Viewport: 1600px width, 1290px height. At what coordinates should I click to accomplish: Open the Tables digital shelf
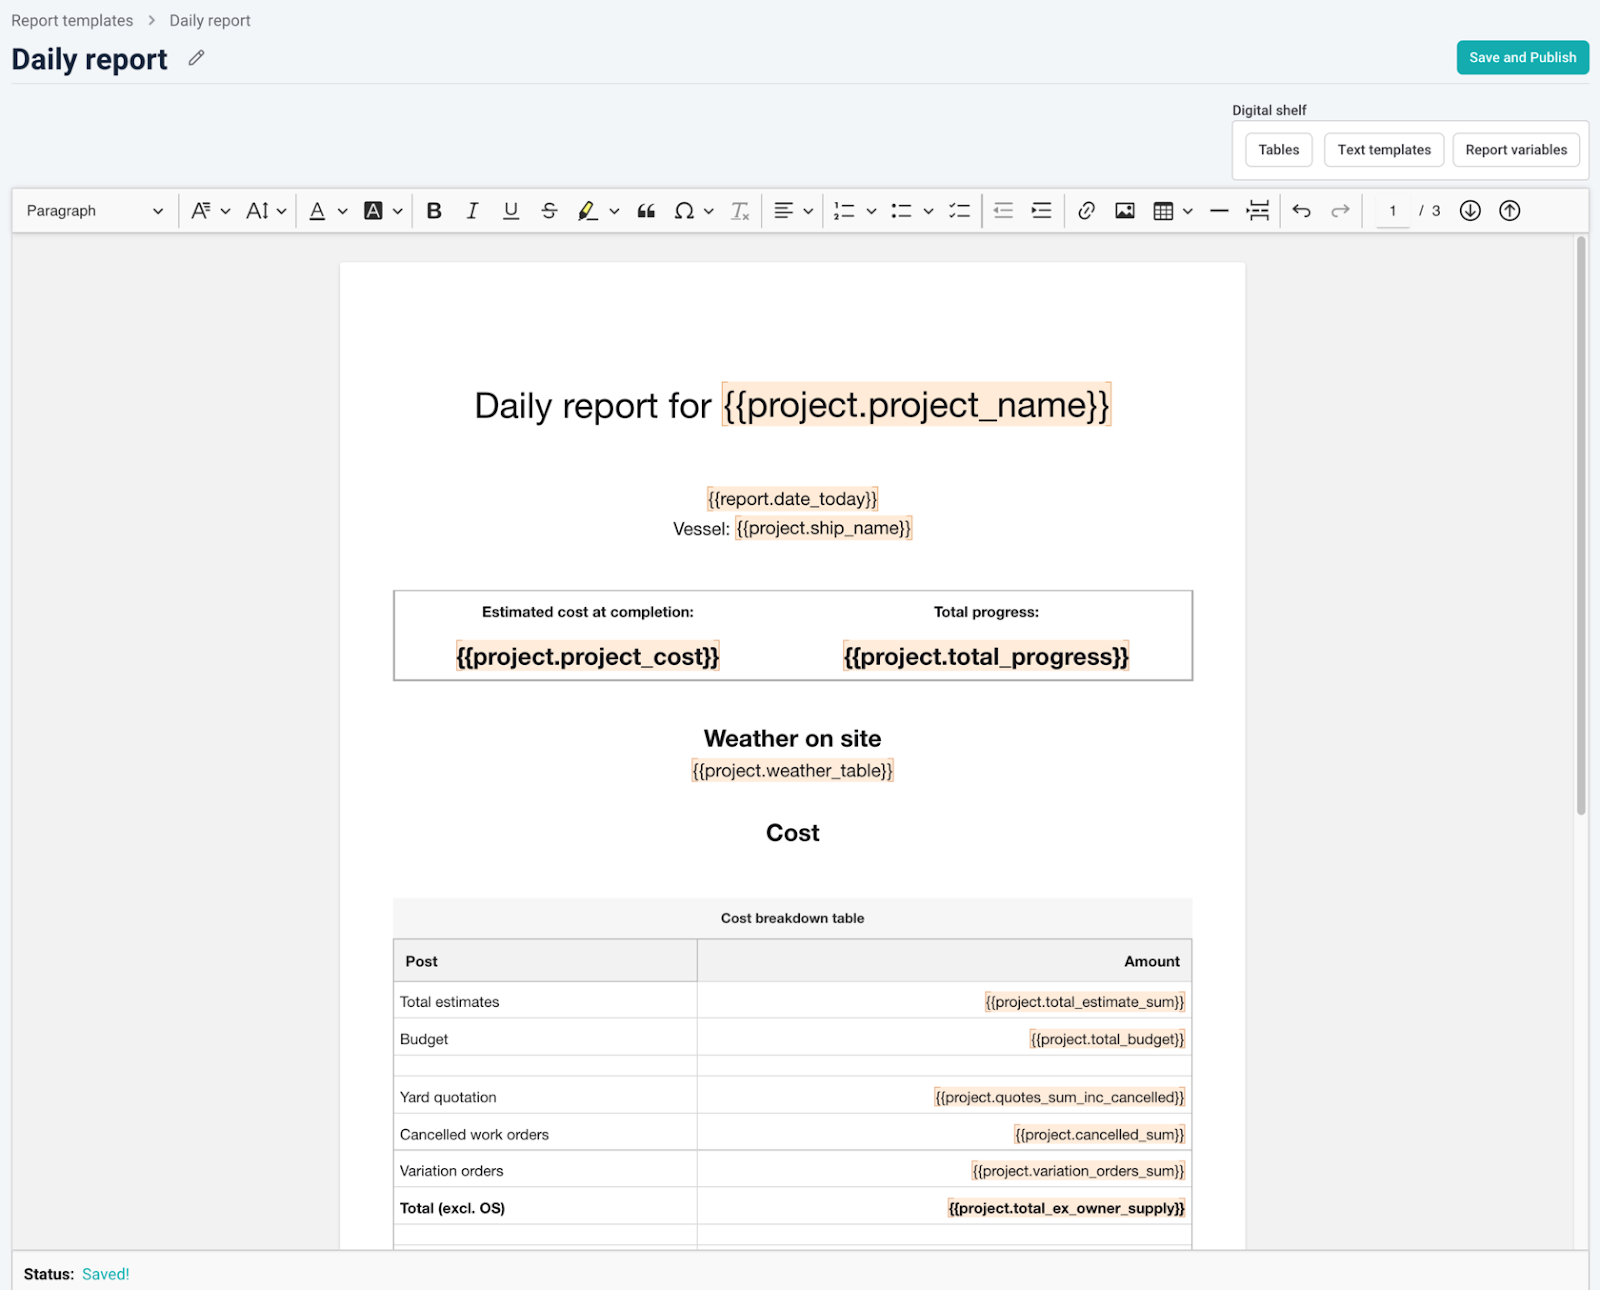pyautogui.click(x=1278, y=150)
